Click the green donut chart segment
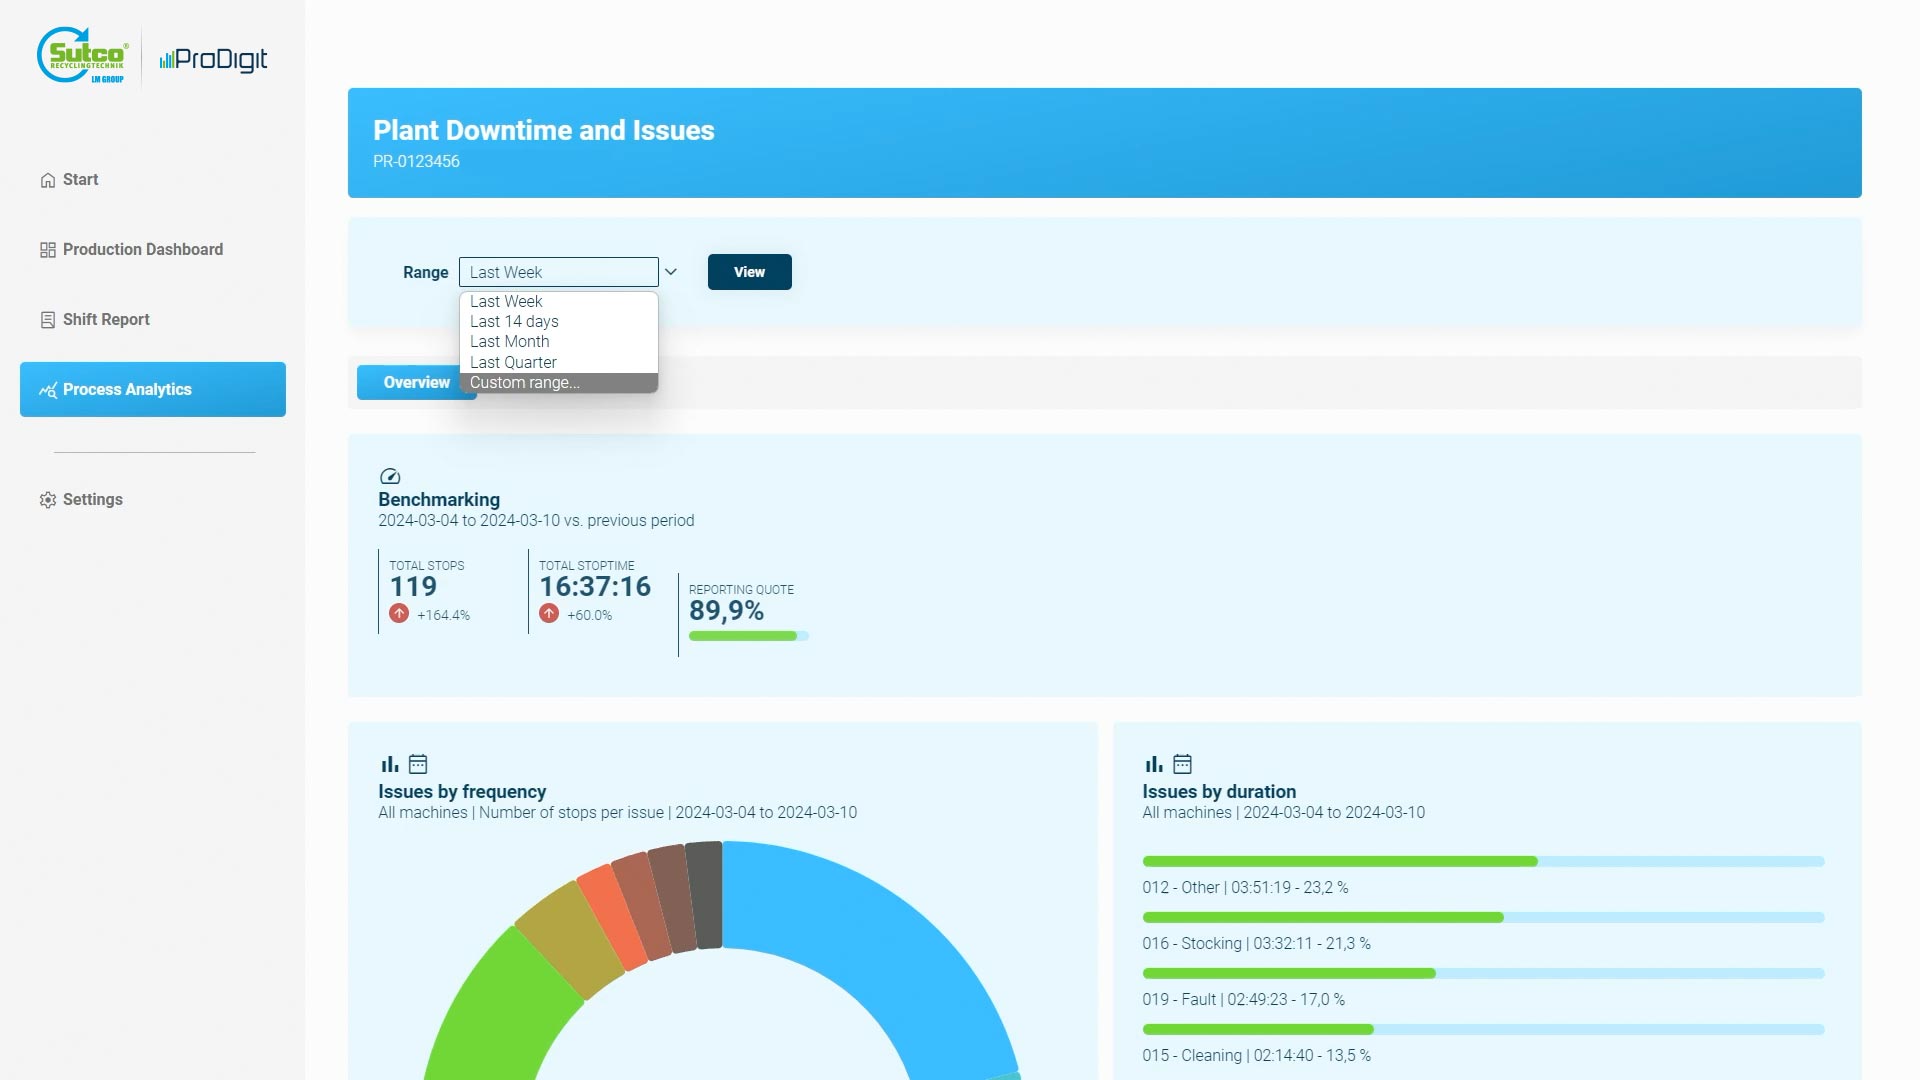Screen dimensions: 1920x1080 tap(500, 1010)
